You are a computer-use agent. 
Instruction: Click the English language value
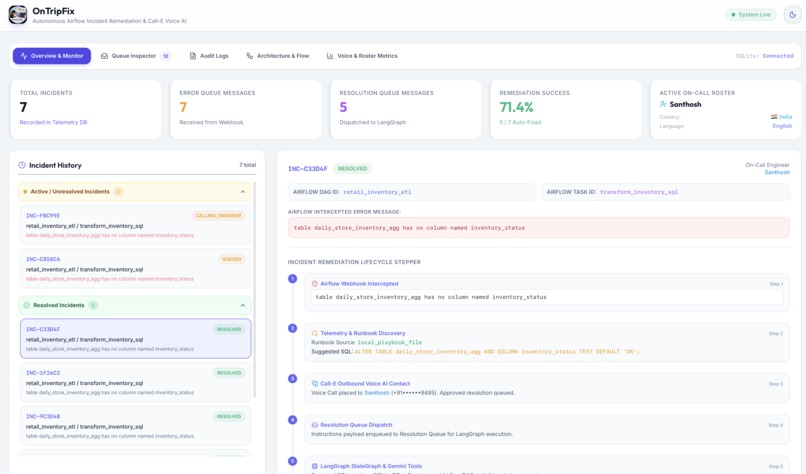tap(782, 126)
